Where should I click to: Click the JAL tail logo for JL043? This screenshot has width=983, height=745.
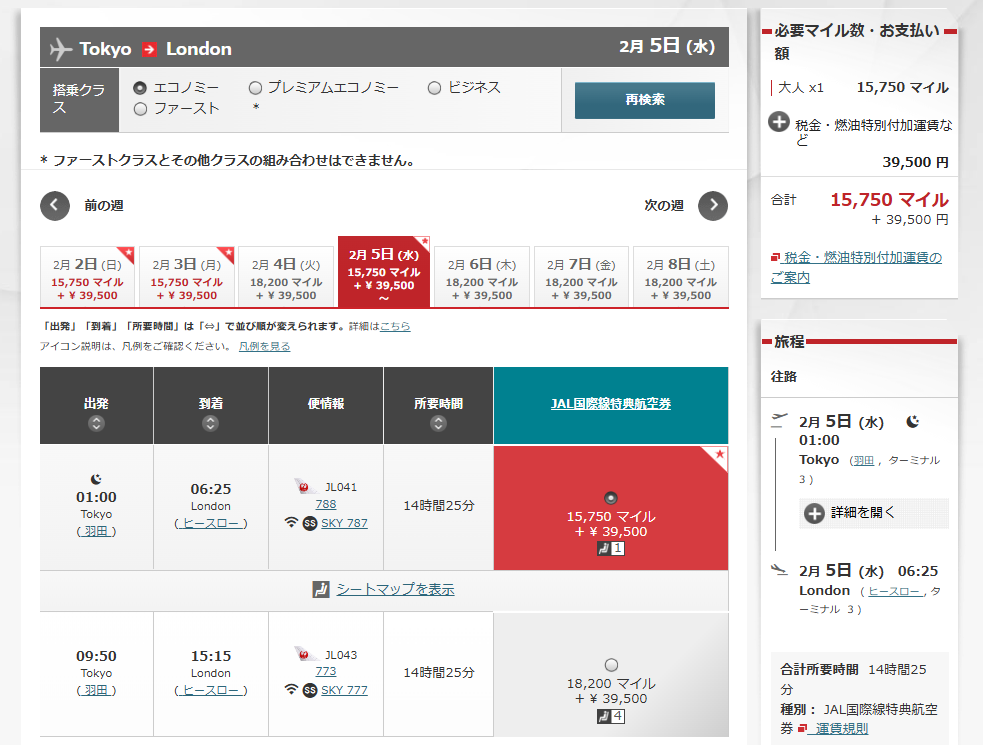click(305, 654)
